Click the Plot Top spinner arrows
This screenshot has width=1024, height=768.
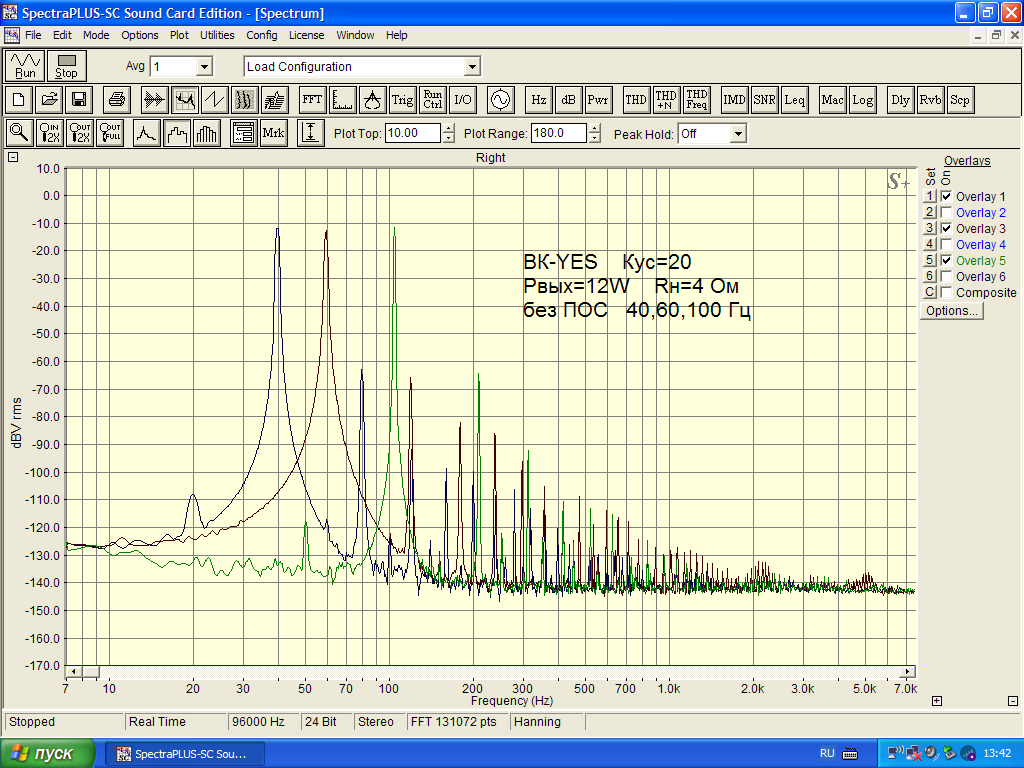[x=449, y=133]
